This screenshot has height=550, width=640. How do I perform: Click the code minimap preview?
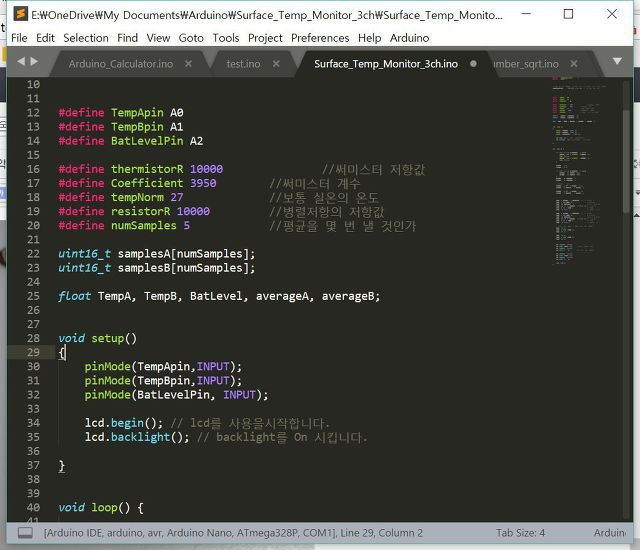point(579,170)
